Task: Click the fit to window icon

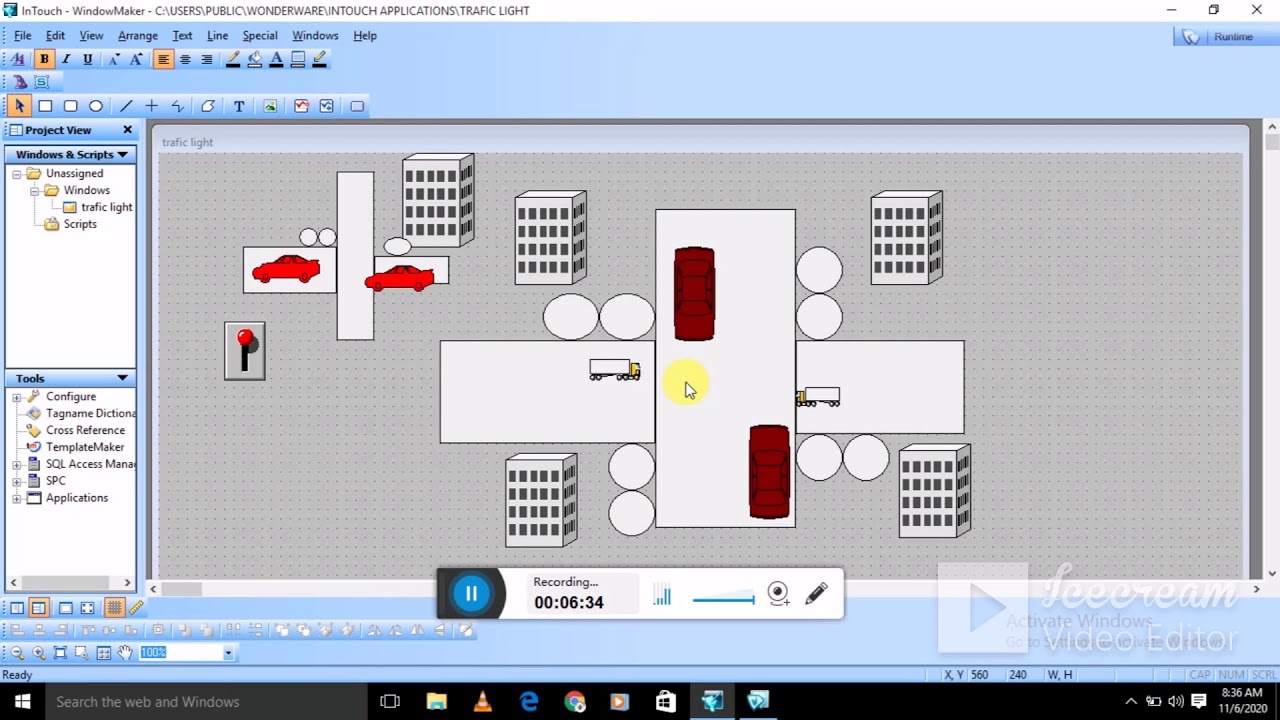Action: pyautogui.click(x=60, y=653)
